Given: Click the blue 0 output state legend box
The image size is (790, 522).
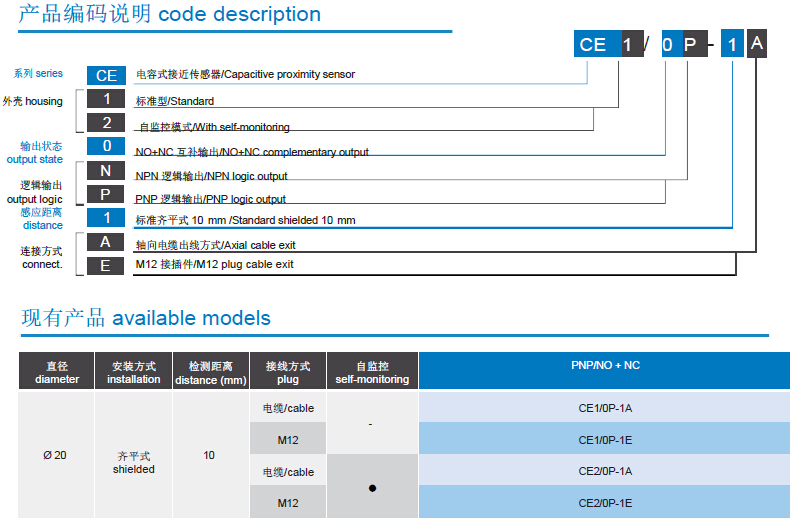Looking at the screenshot, I should (x=106, y=147).
